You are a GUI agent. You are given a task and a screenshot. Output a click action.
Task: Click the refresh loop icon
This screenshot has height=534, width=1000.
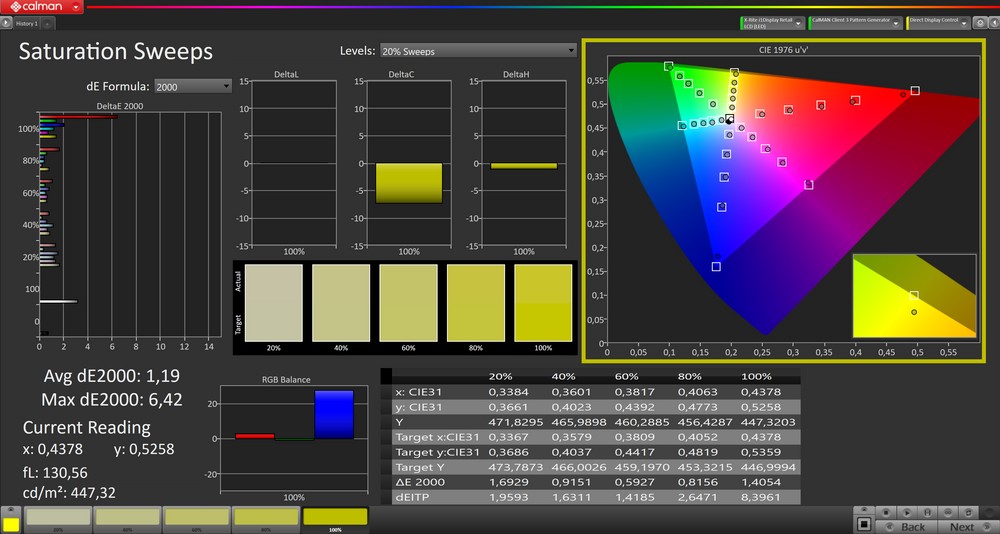968,512
